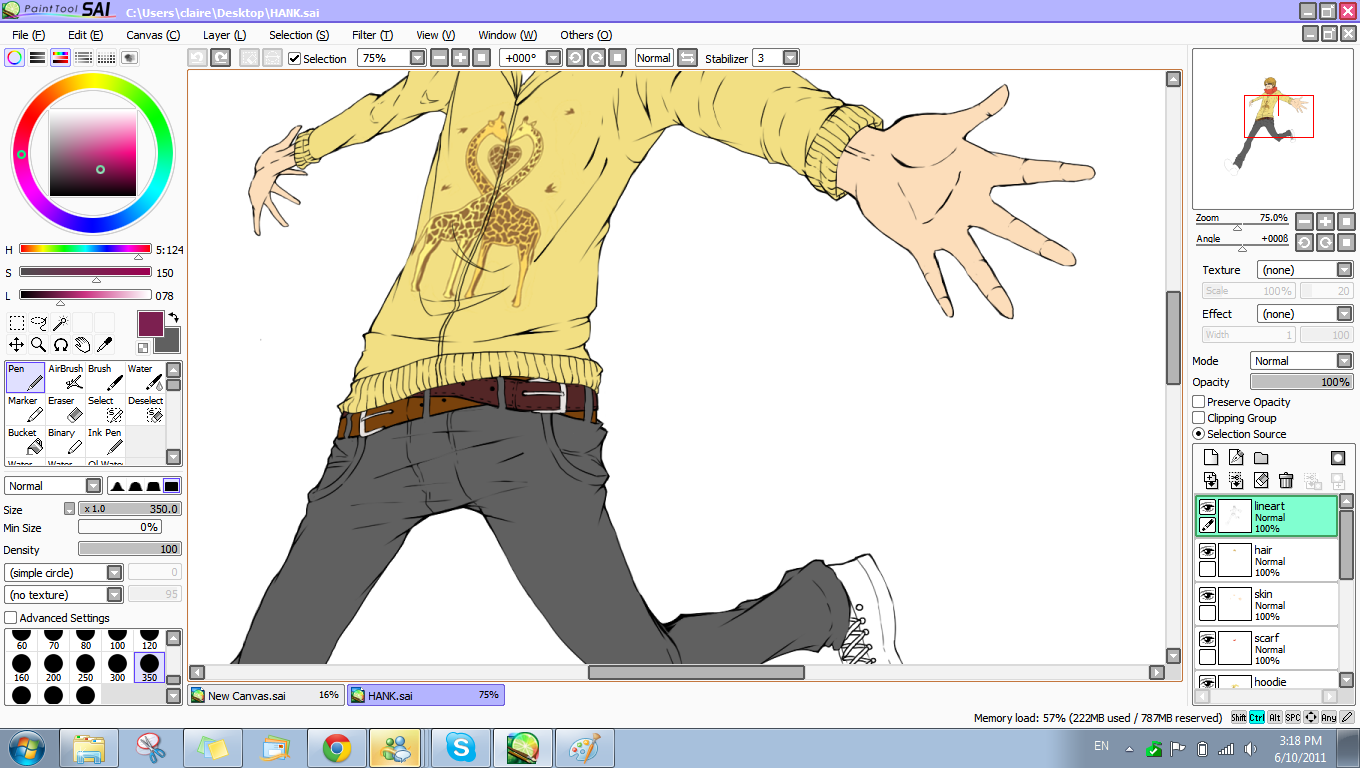Image resolution: width=1360 pixels, height=768 pixels.
Task: Show the RGB slider panel
Action: pyautogui.click(x=37, y=58)
